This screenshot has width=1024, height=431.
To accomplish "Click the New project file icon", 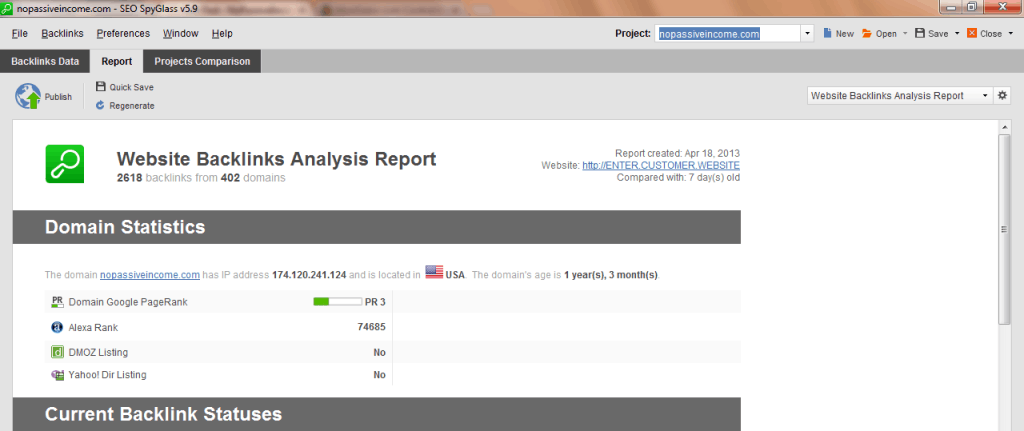I will point(827,33).
